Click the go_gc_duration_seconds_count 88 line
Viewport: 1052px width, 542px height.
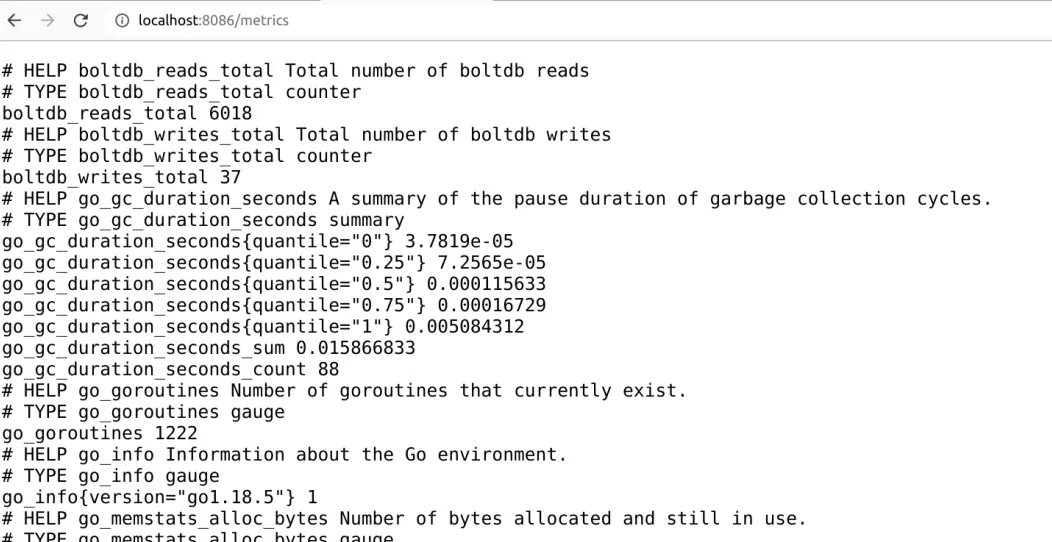pos(170,369)
